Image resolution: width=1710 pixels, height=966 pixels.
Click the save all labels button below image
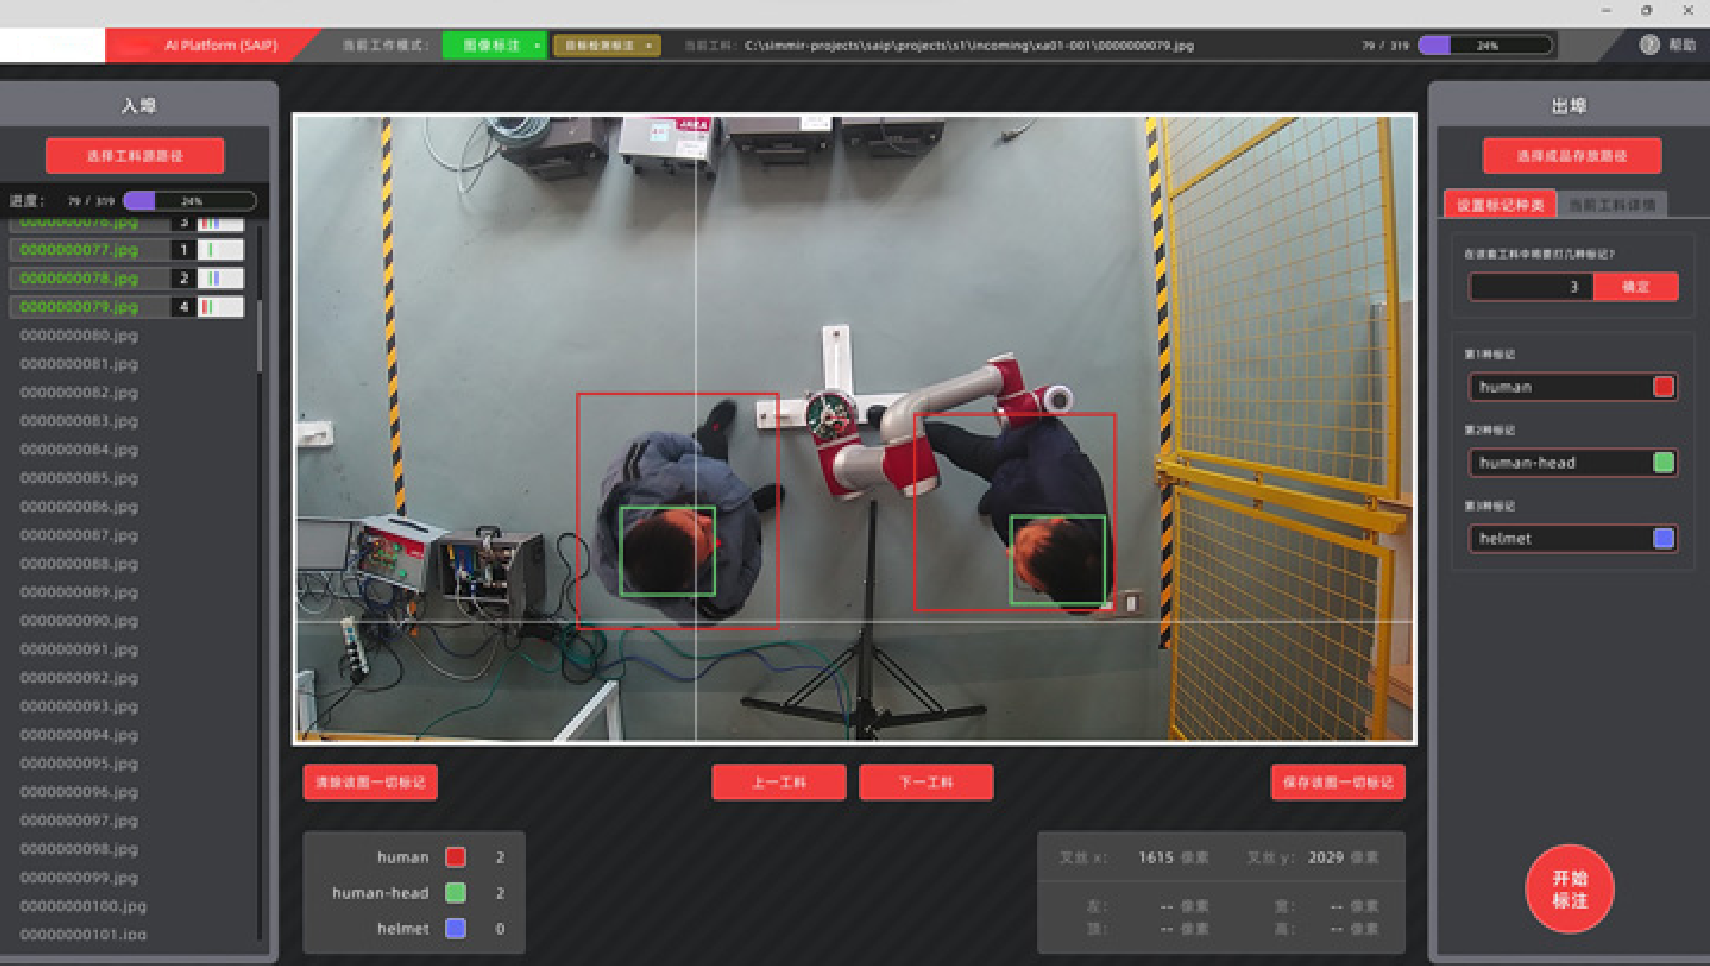point(1337,782)
